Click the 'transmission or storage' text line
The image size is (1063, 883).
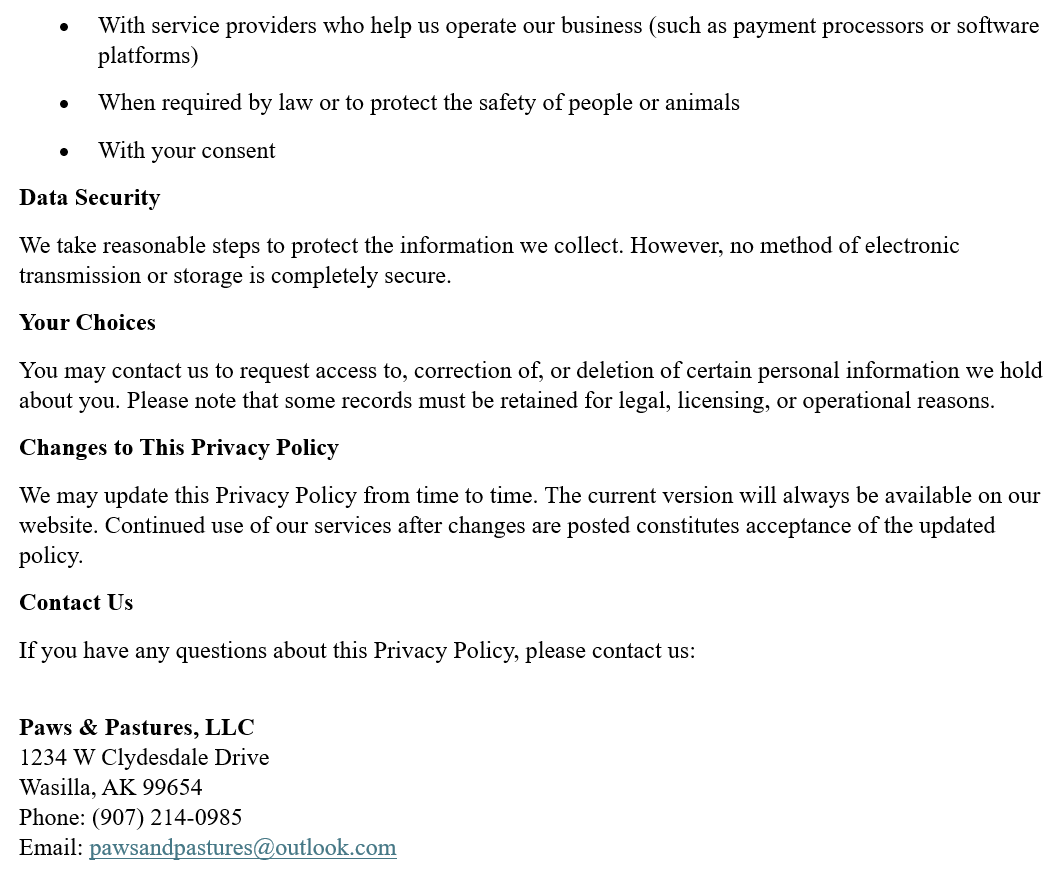235,275
